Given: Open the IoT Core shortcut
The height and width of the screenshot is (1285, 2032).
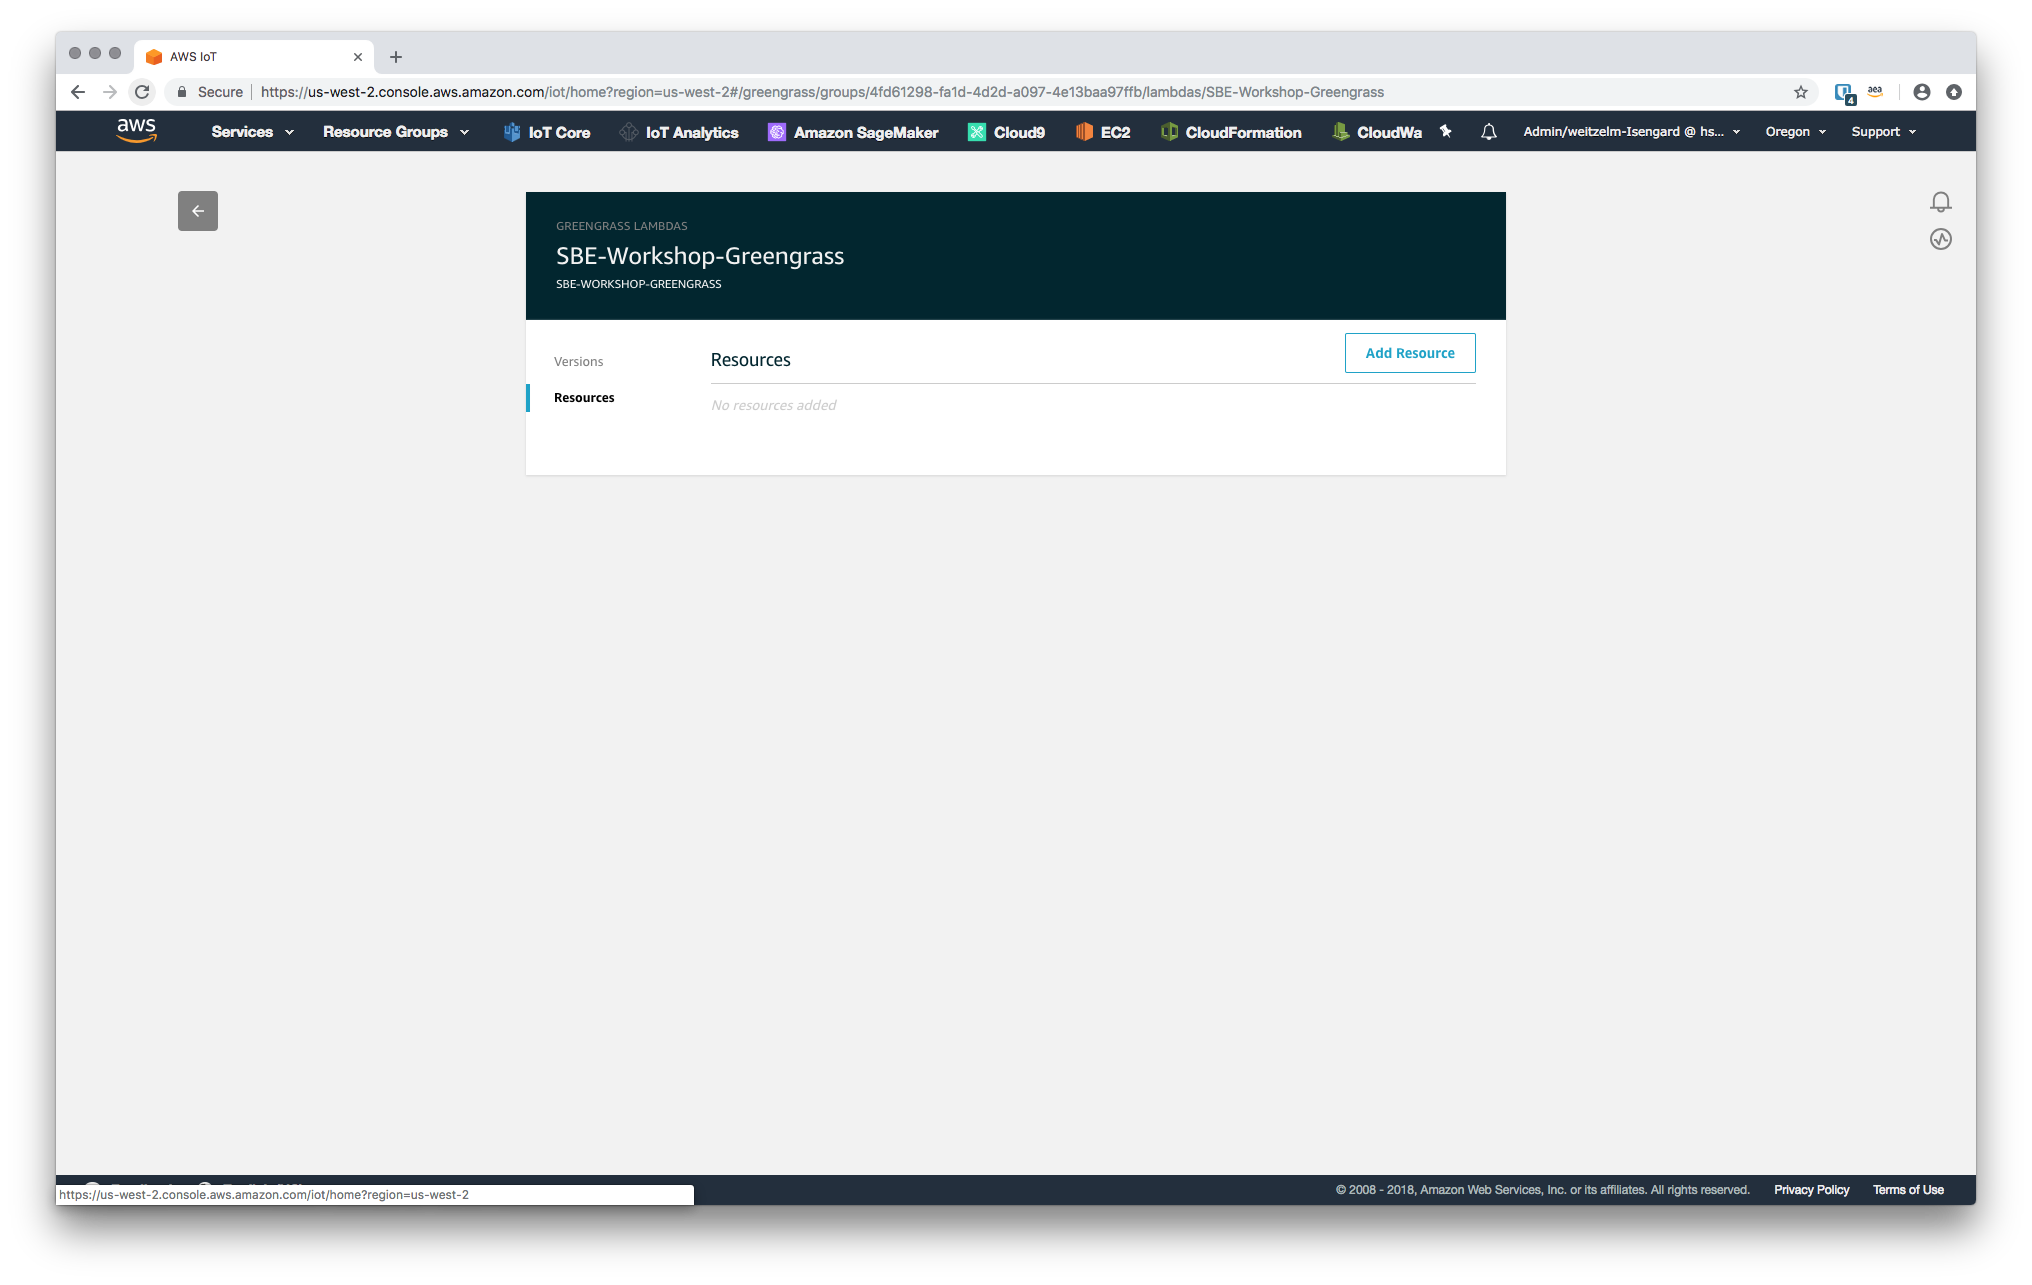Looking at the screenshot, I should tap(547, 132).
